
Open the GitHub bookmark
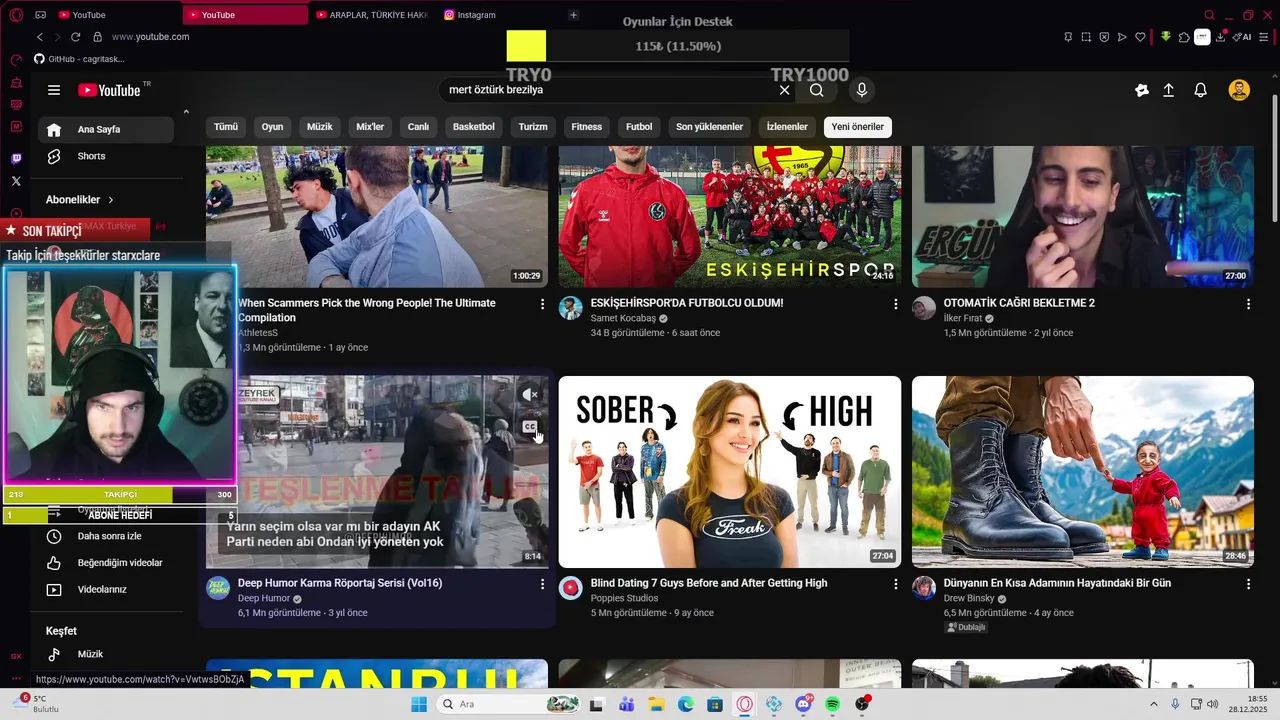pos(80,59)
